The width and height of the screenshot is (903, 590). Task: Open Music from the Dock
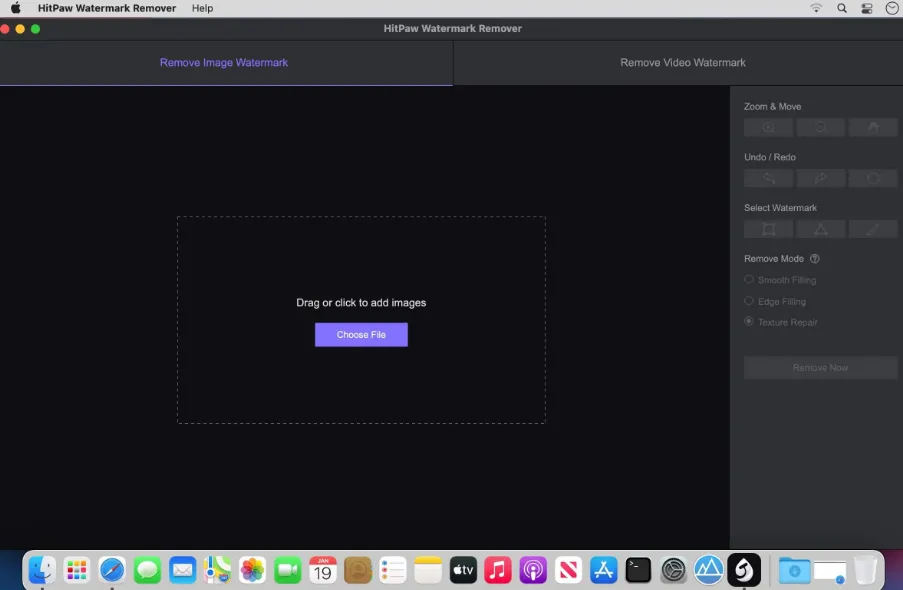(498, 570)
